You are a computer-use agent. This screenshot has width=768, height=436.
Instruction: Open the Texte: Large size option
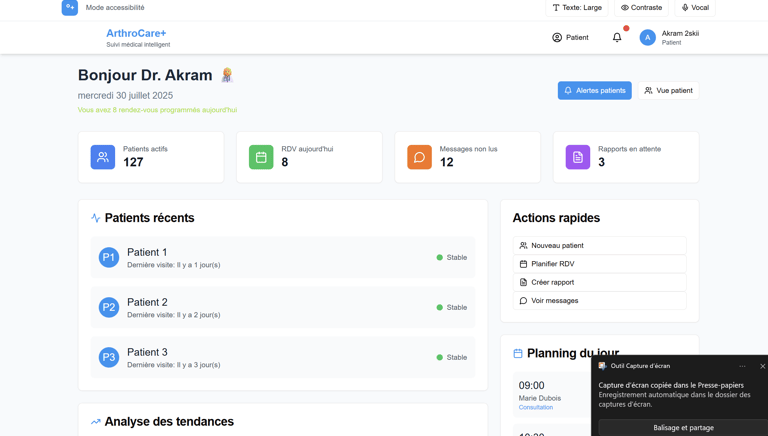[577, 8]
